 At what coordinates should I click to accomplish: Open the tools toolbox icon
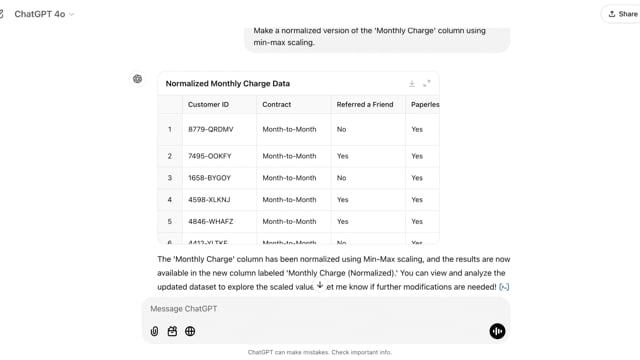coord(172,331)
